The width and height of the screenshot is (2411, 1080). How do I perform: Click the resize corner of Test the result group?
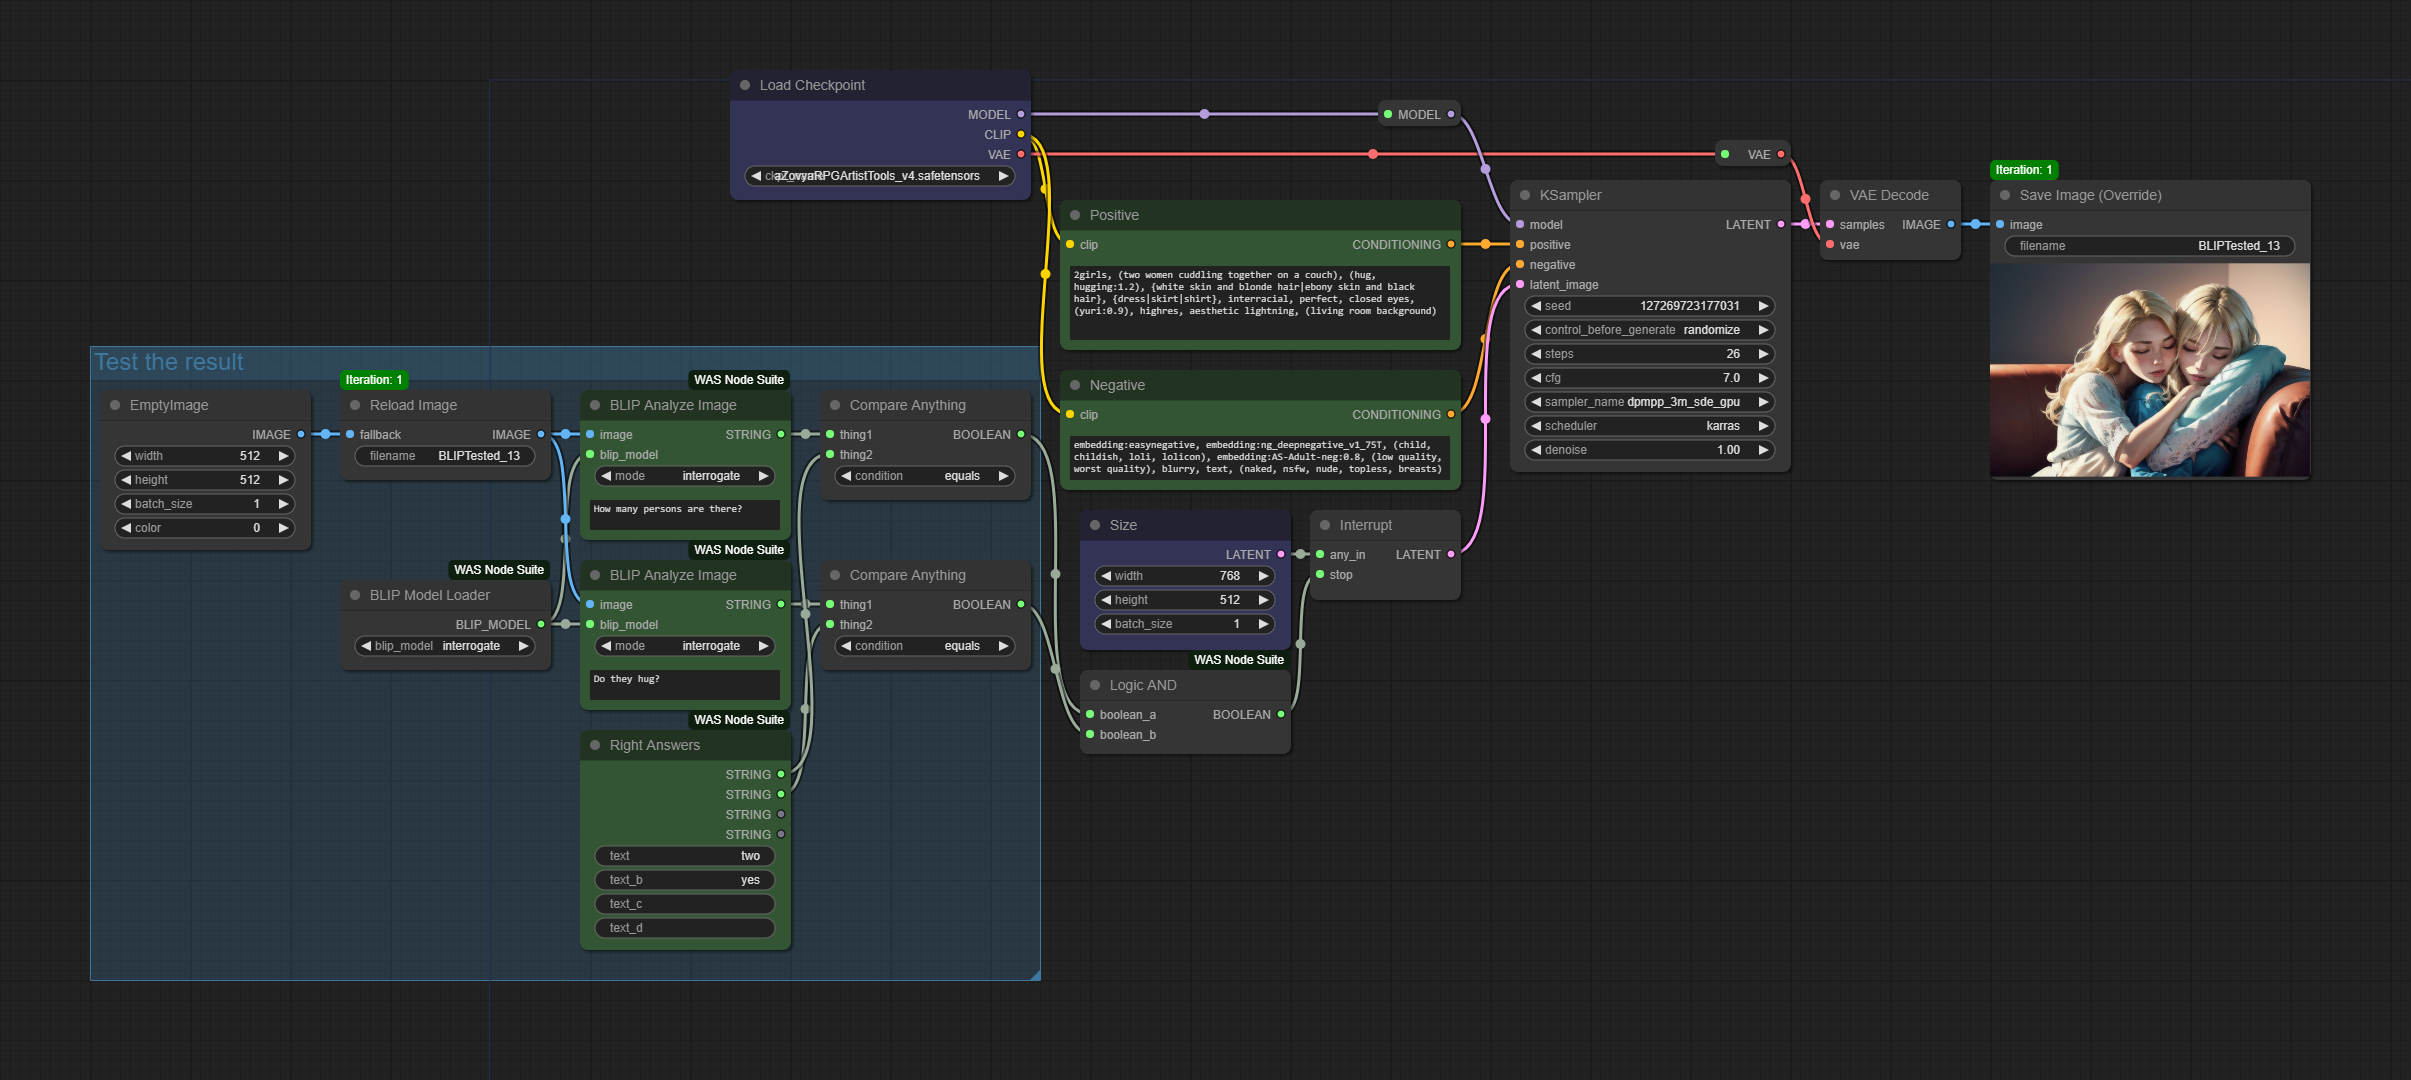(1034, 974)
